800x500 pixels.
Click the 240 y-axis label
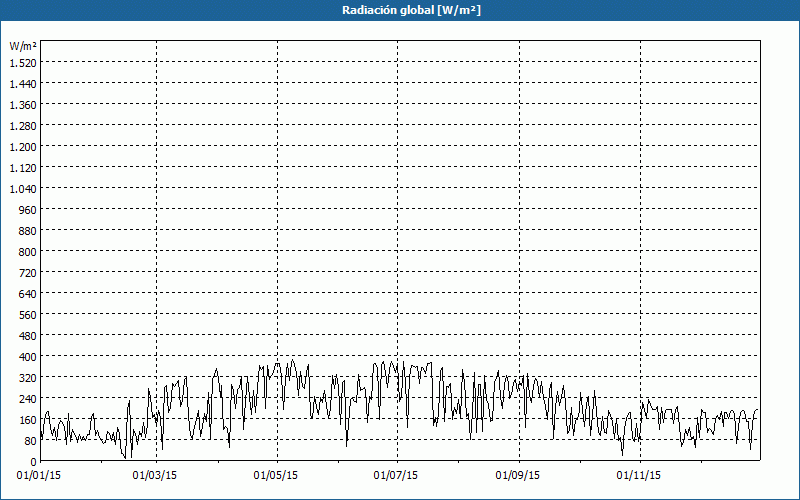(x=28, y=399)
